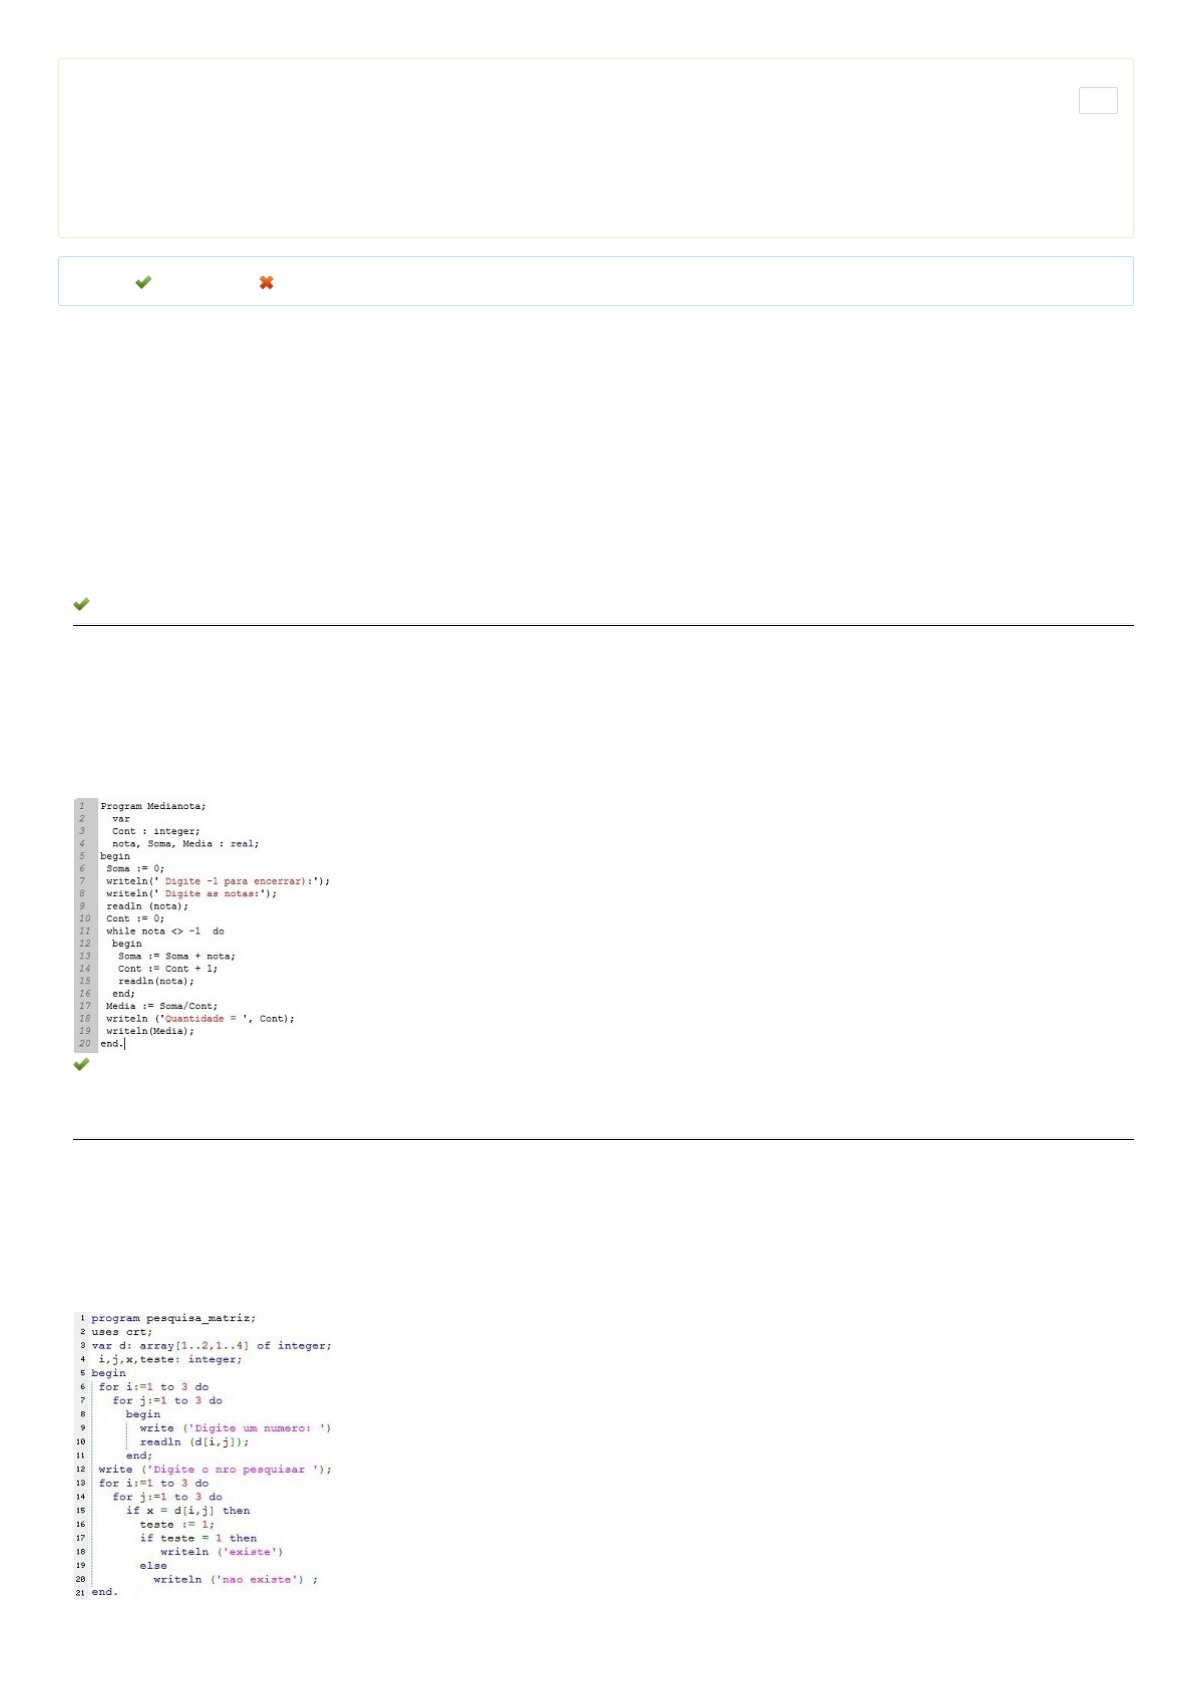Select the 'while nota <> -1 do' line

(x=165, y=931)
